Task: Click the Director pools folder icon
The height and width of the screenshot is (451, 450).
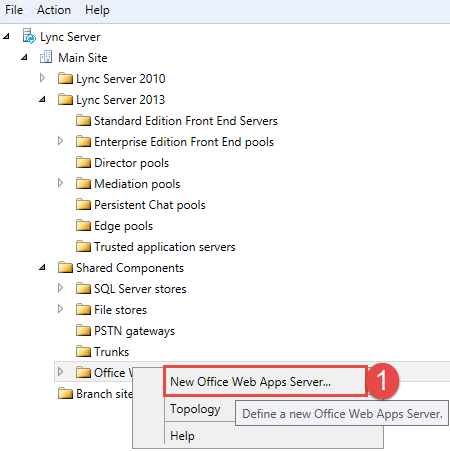Action: click(83, 163)
